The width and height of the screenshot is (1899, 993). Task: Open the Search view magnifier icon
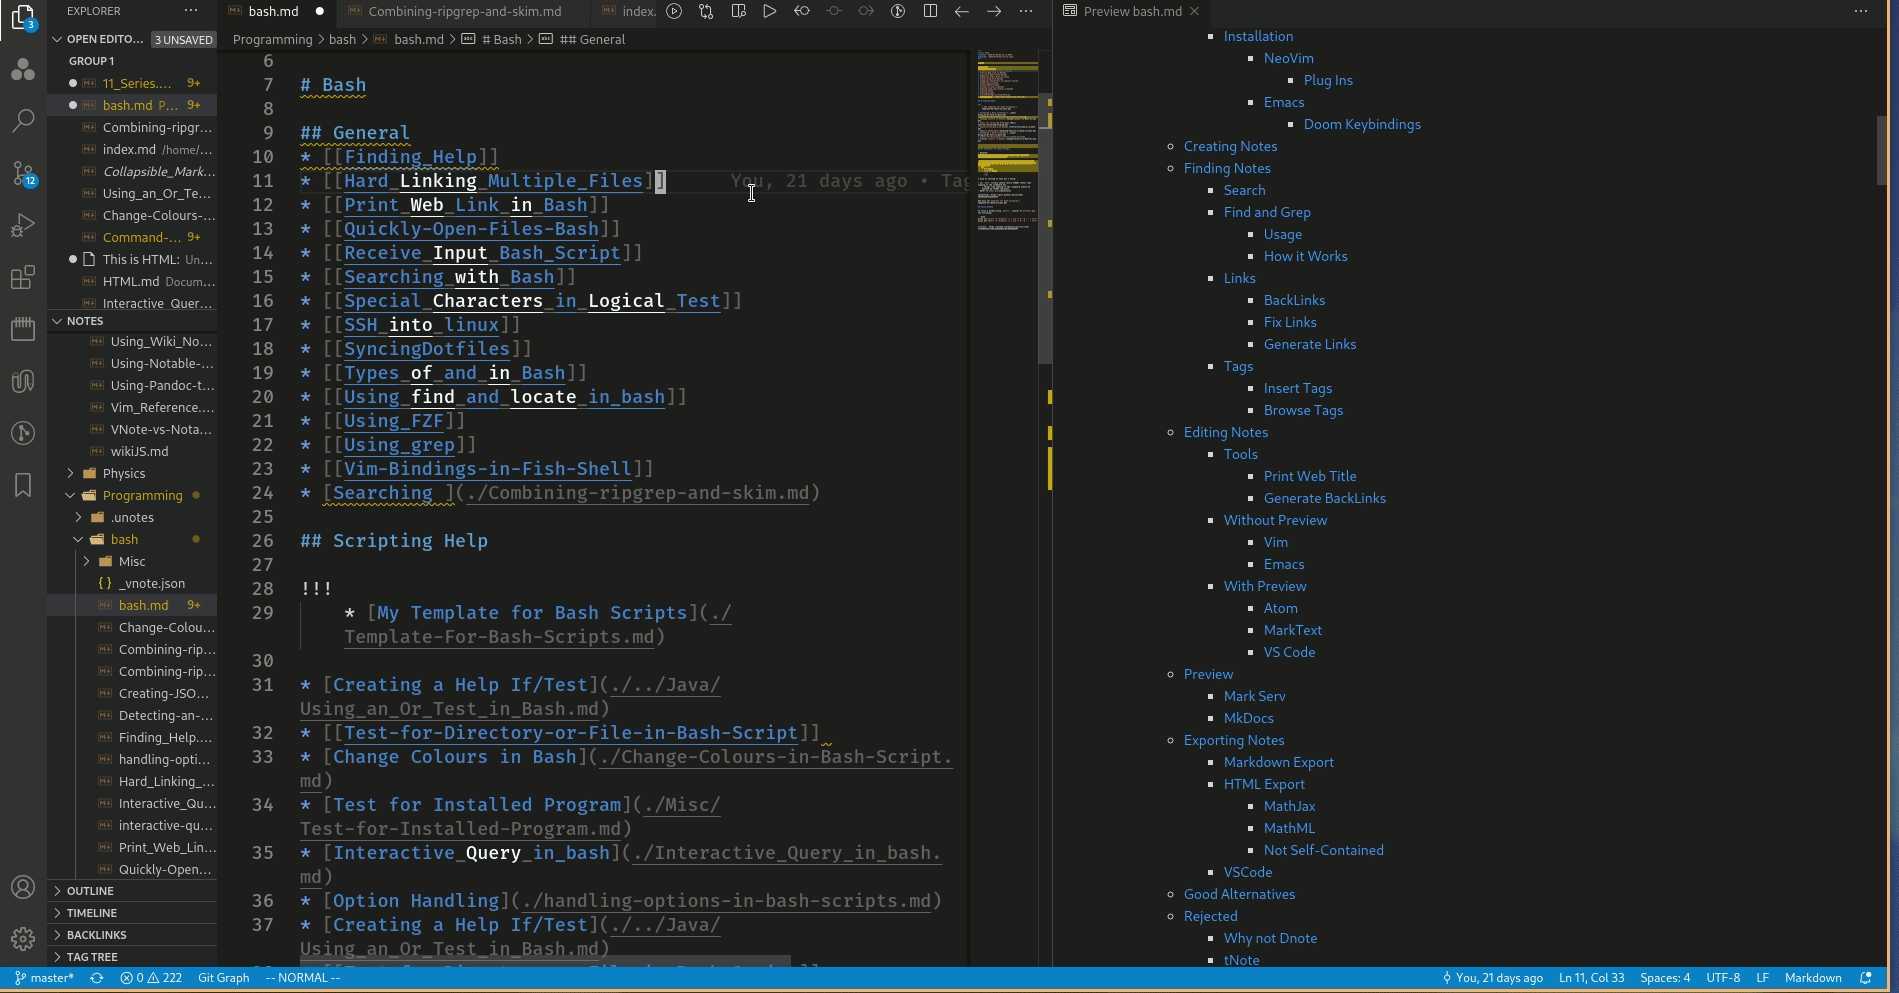(22, 120)
